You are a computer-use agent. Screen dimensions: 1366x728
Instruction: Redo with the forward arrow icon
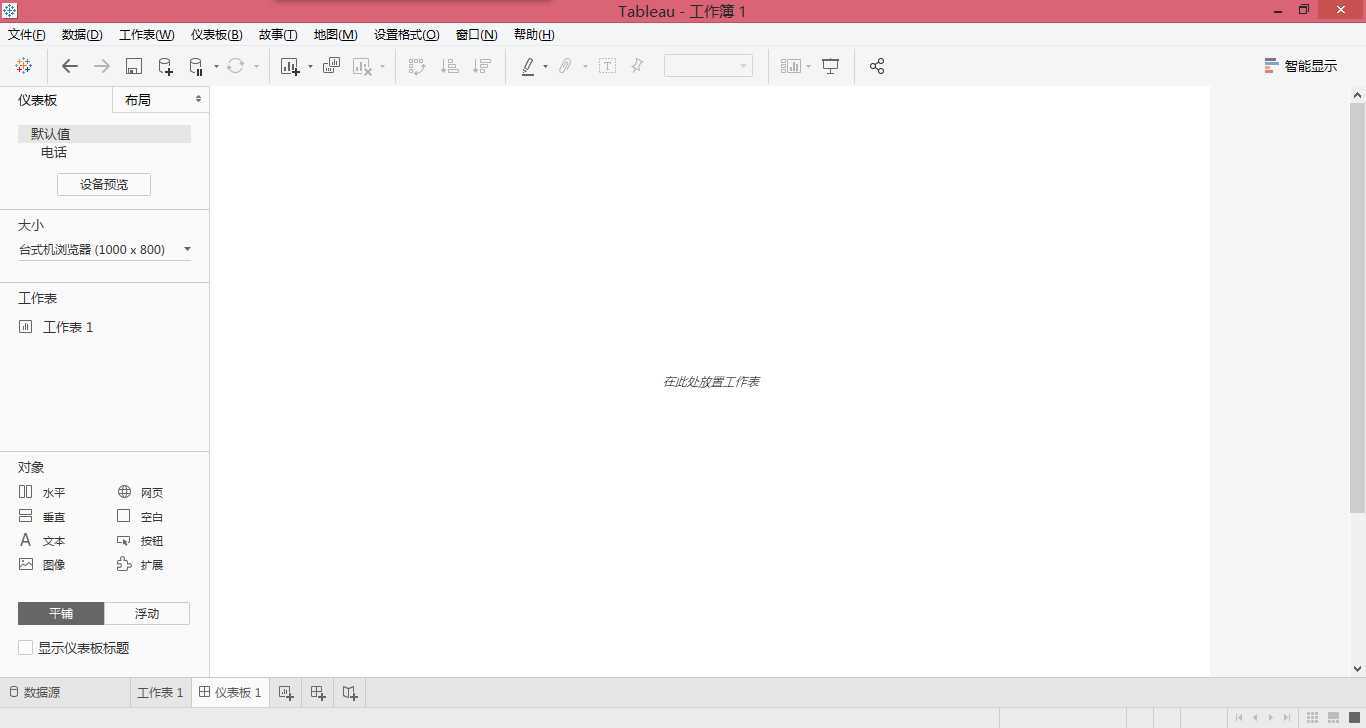tap(102, 66)
